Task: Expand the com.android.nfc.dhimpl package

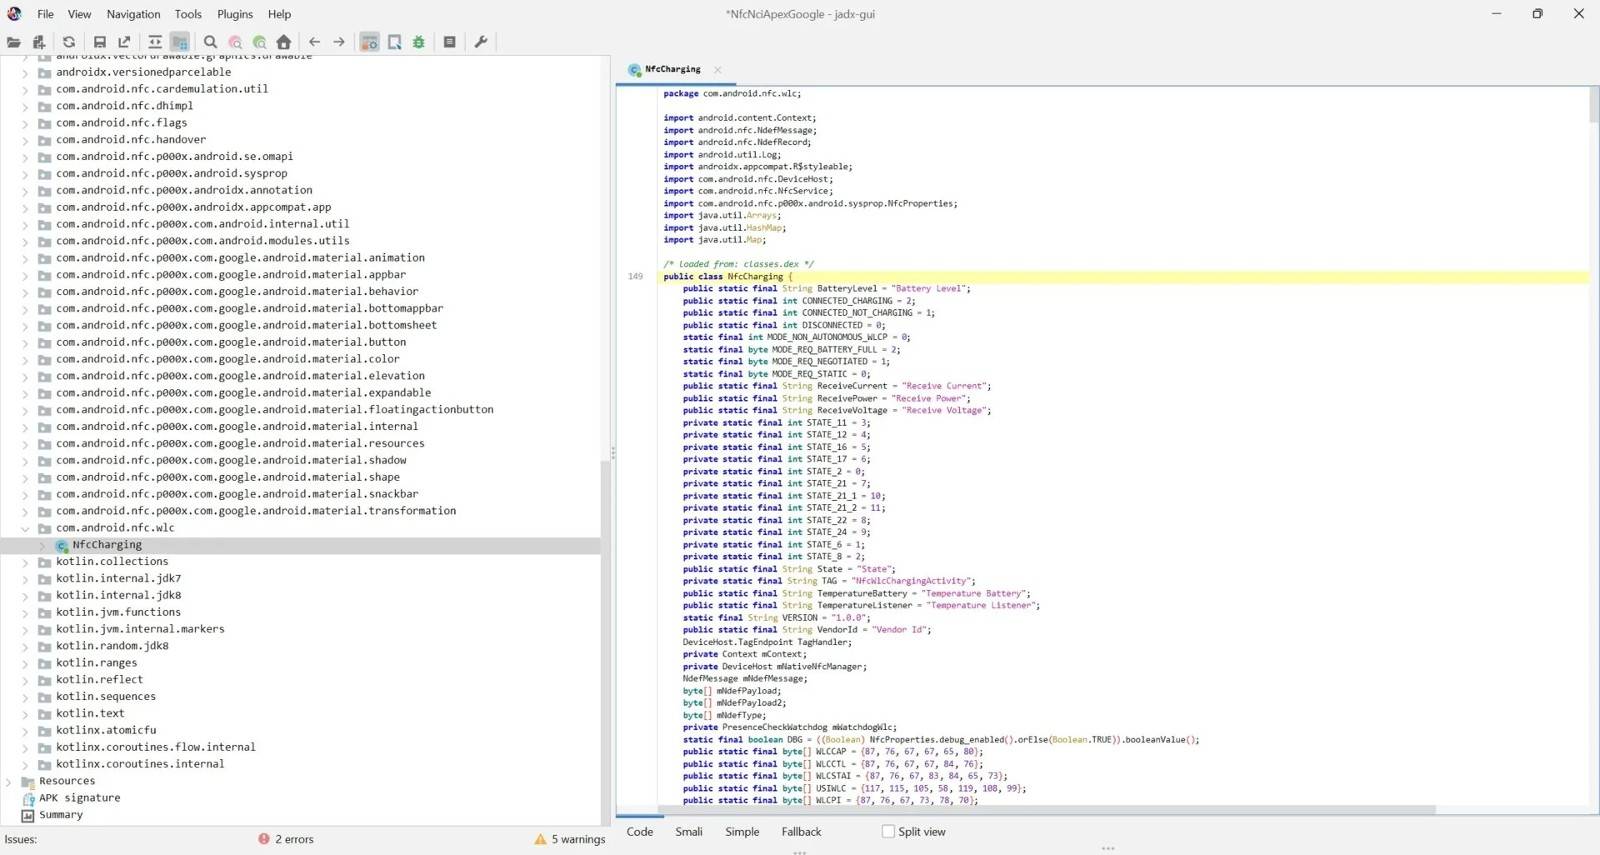Action: pos(25,106)
